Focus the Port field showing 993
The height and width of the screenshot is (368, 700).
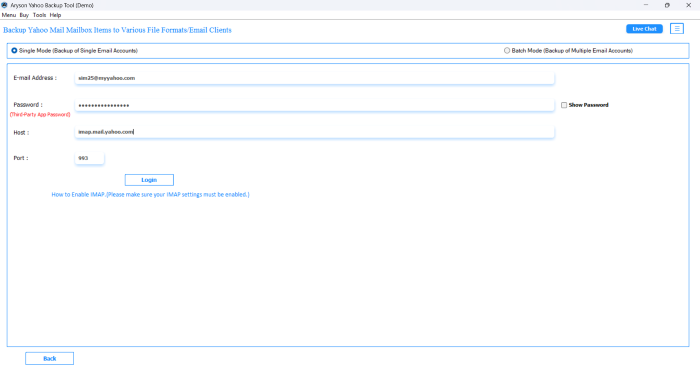(89, 158)
